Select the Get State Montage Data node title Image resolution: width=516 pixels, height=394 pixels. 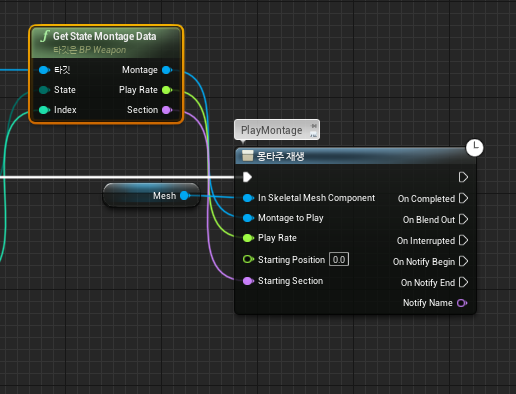(105, 36)
